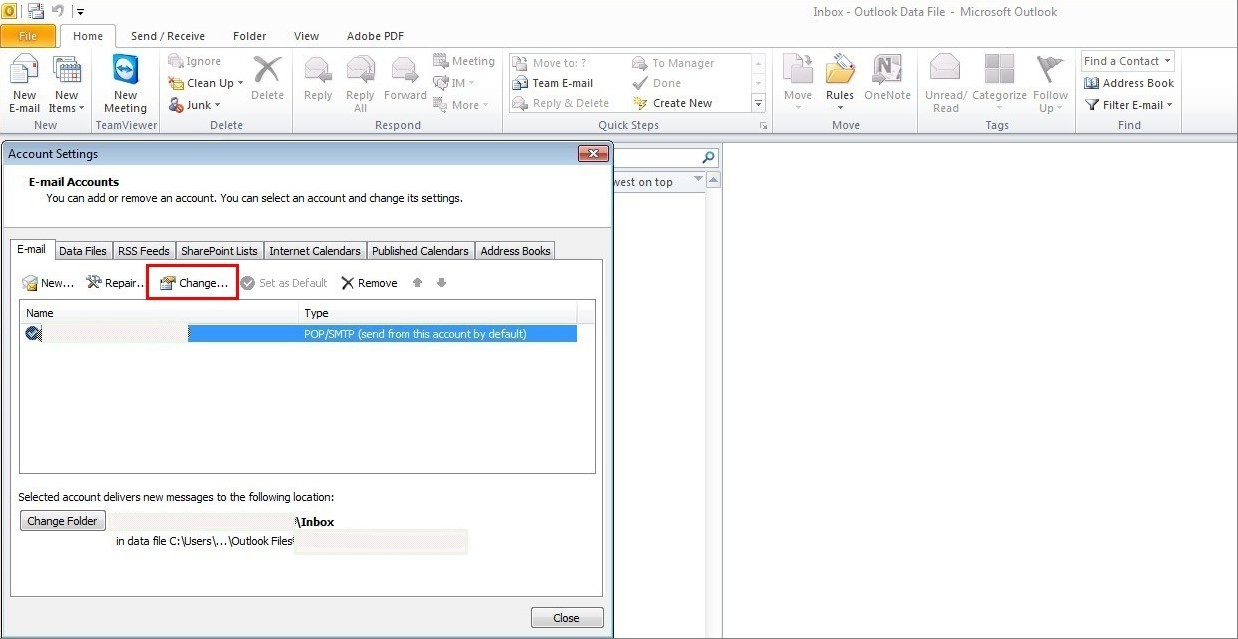Viewport: 1238px width, 639px height.
Task: Select the E-mail tab in Account Settings
Action: (32, 250)
